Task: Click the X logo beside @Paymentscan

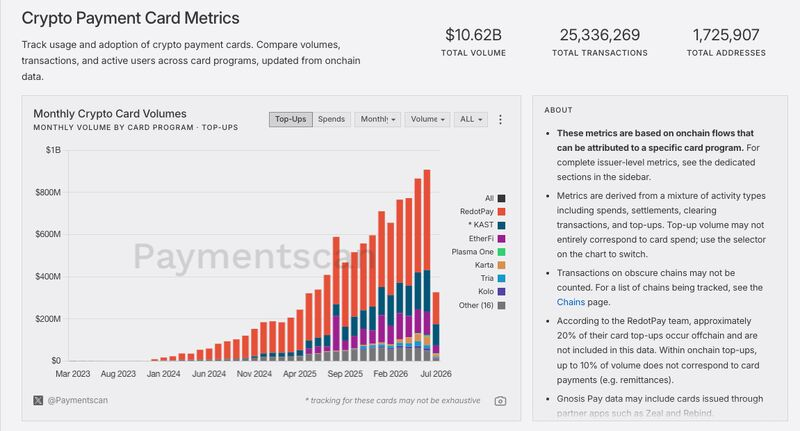Action: point(38,400)
